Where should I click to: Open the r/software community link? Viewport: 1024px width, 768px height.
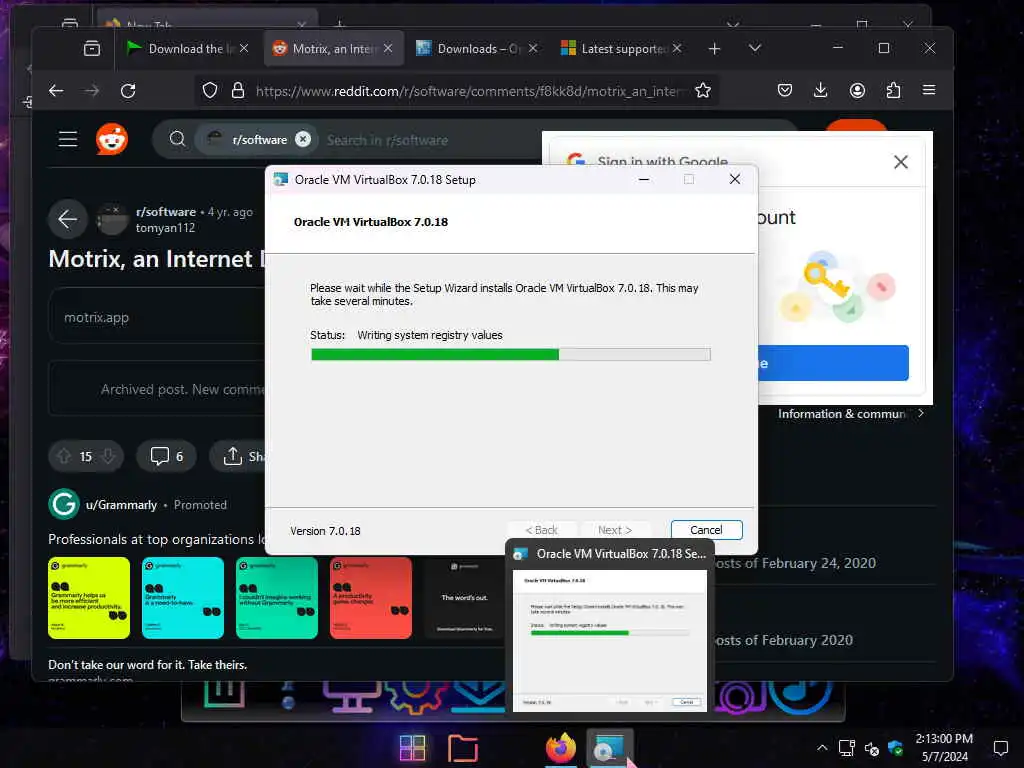pyautogui.click(x=166, y=212)
